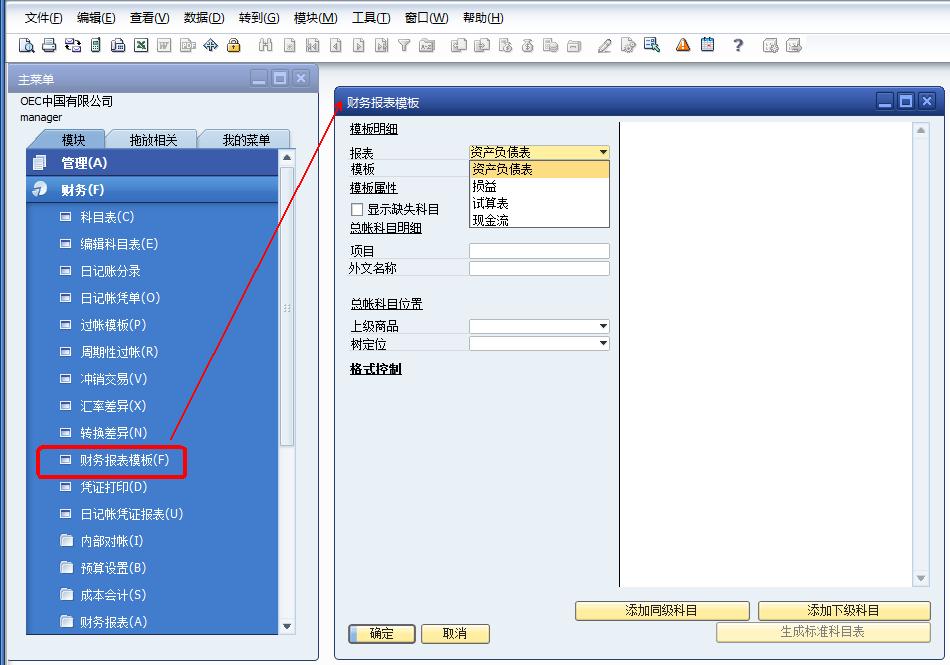This screenshot has height=665, width=950.
Task: Click the 添加同级科目 button
Action: [x=661, y=610]
